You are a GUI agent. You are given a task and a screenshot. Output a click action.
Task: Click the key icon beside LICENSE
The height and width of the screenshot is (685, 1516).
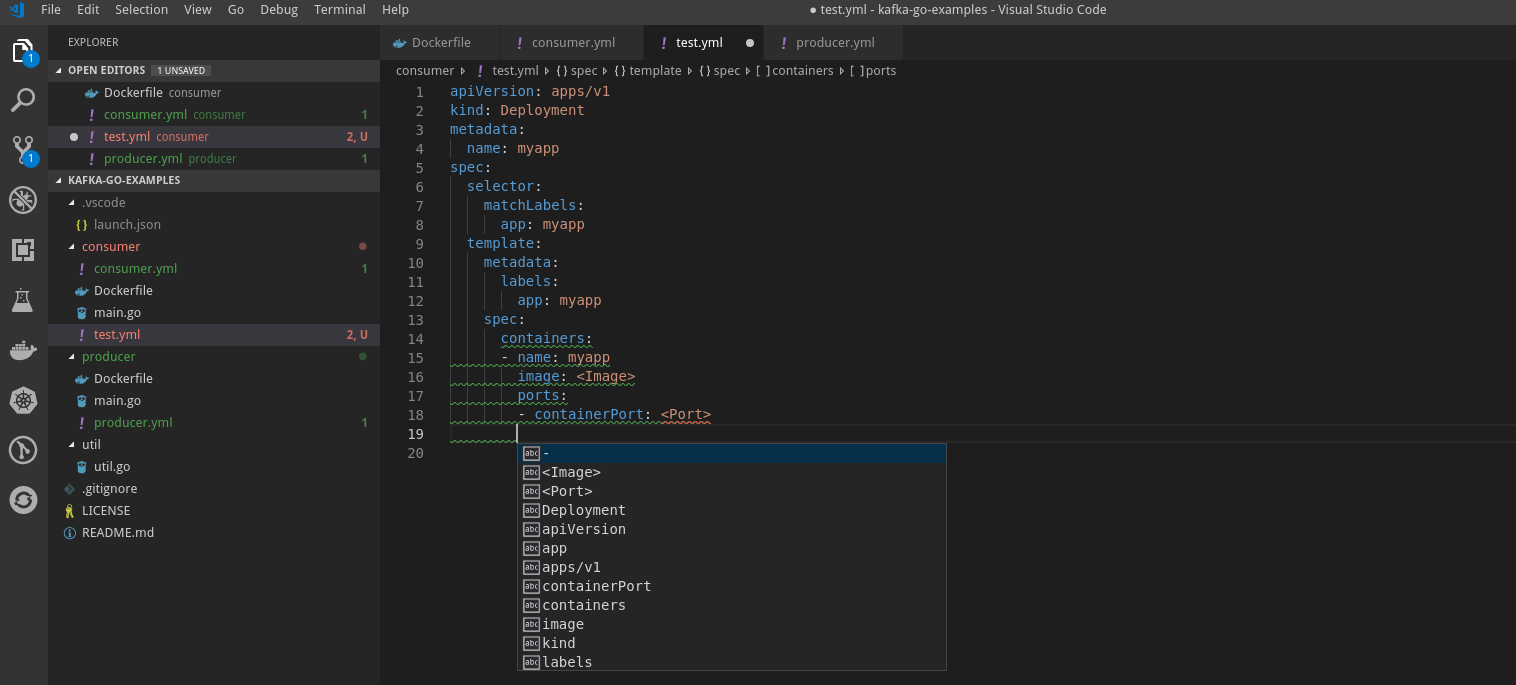[69, 511]
